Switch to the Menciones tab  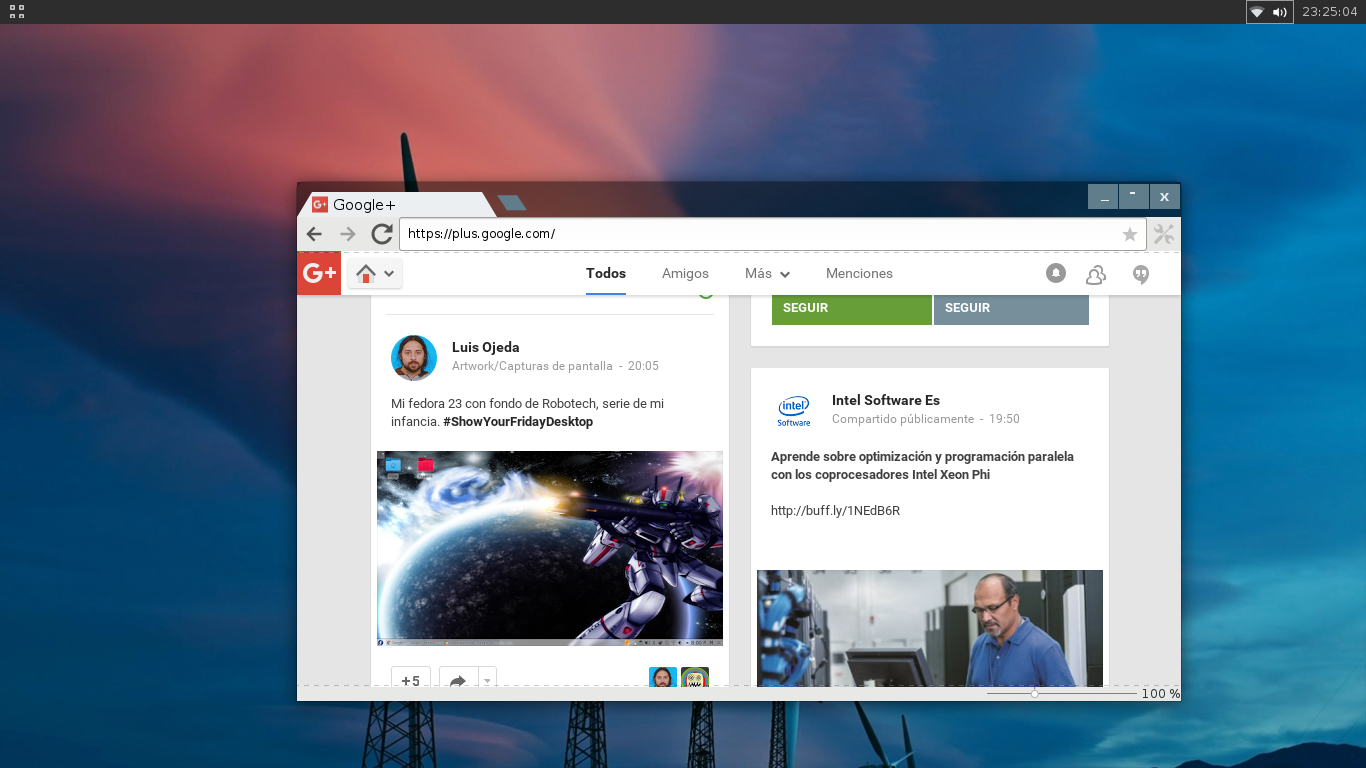pos(859,273)
